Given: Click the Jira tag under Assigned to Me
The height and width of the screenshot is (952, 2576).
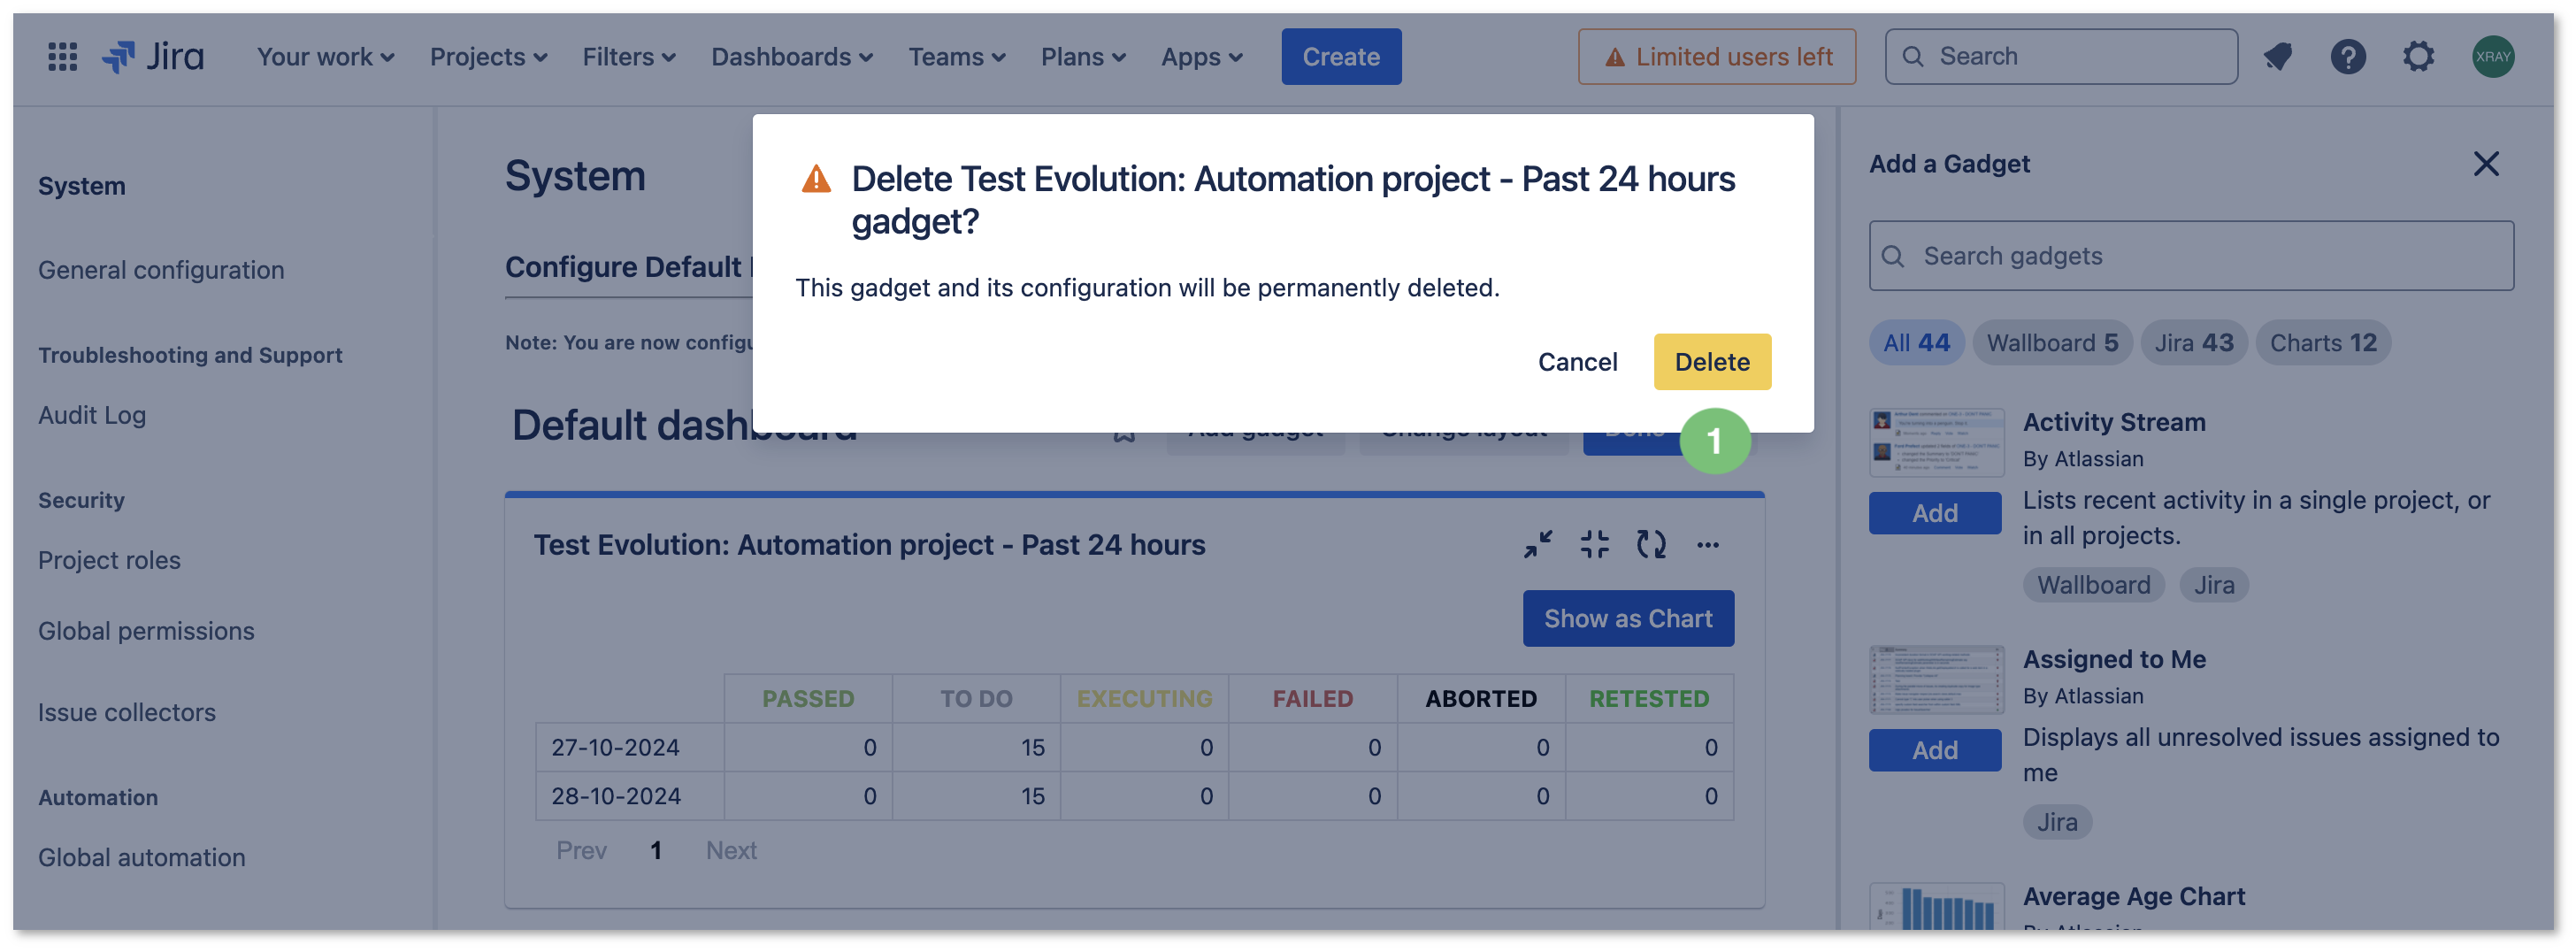Looking at the screenshot, I should click(2057, 822).
